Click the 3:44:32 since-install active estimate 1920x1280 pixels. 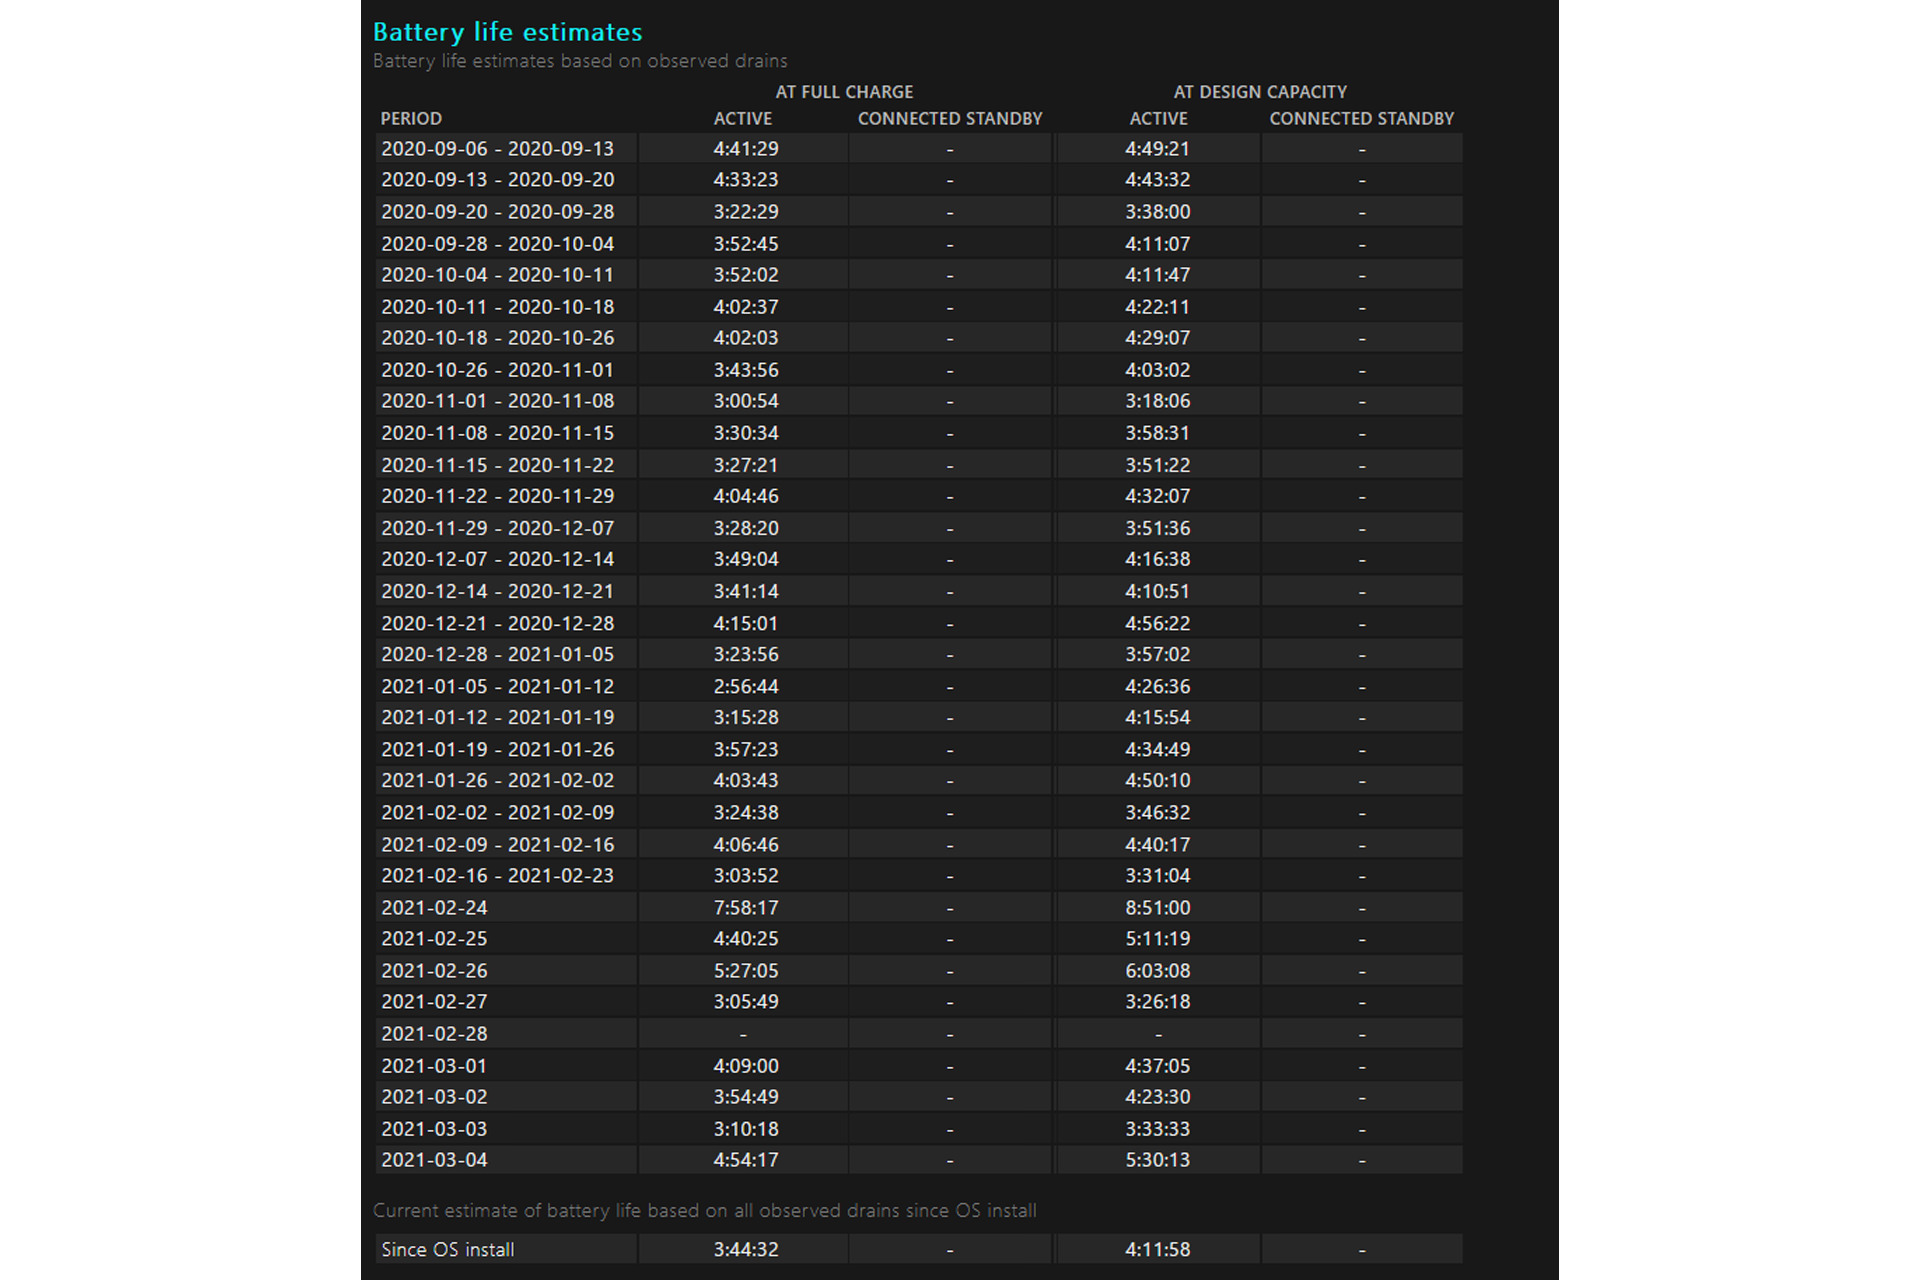point(745,1249)
